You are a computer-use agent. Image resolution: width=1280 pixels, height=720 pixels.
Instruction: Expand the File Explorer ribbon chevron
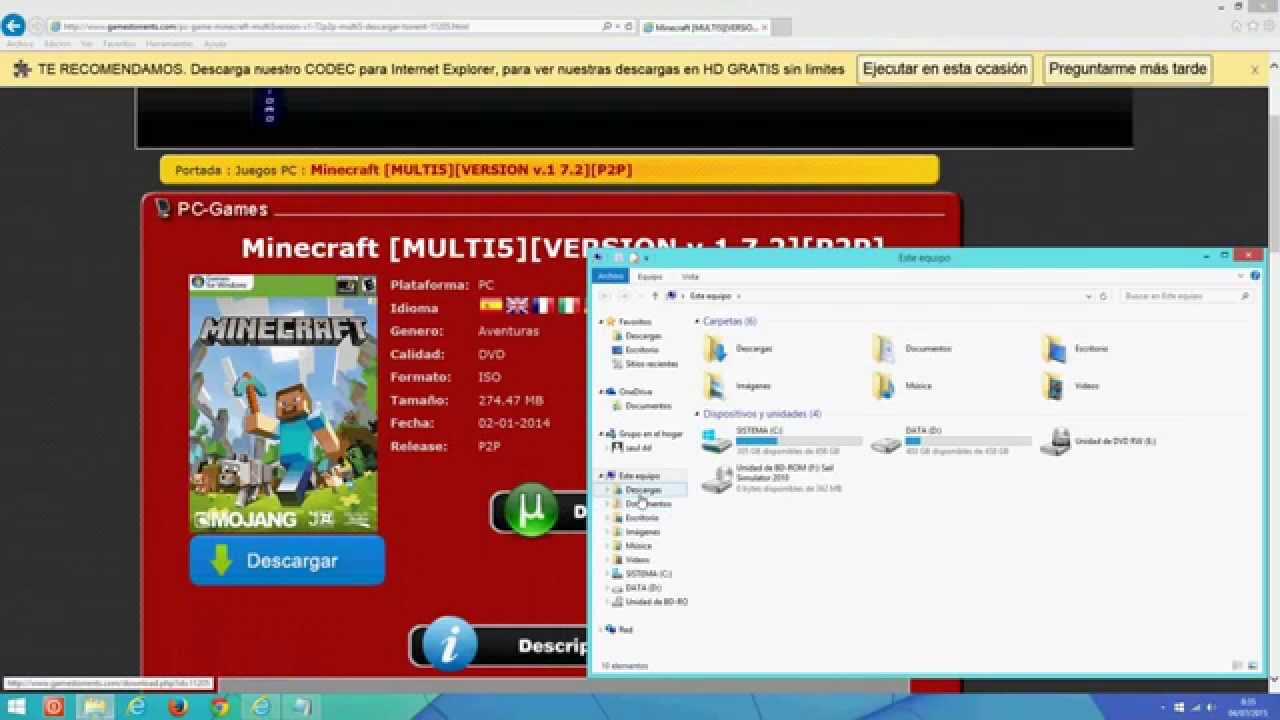coord(1241,276)
